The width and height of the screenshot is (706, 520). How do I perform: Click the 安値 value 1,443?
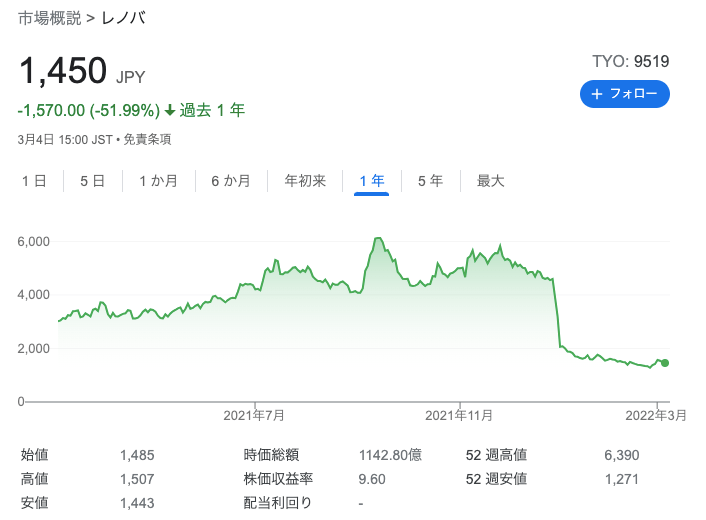click(x=137, y=503)
